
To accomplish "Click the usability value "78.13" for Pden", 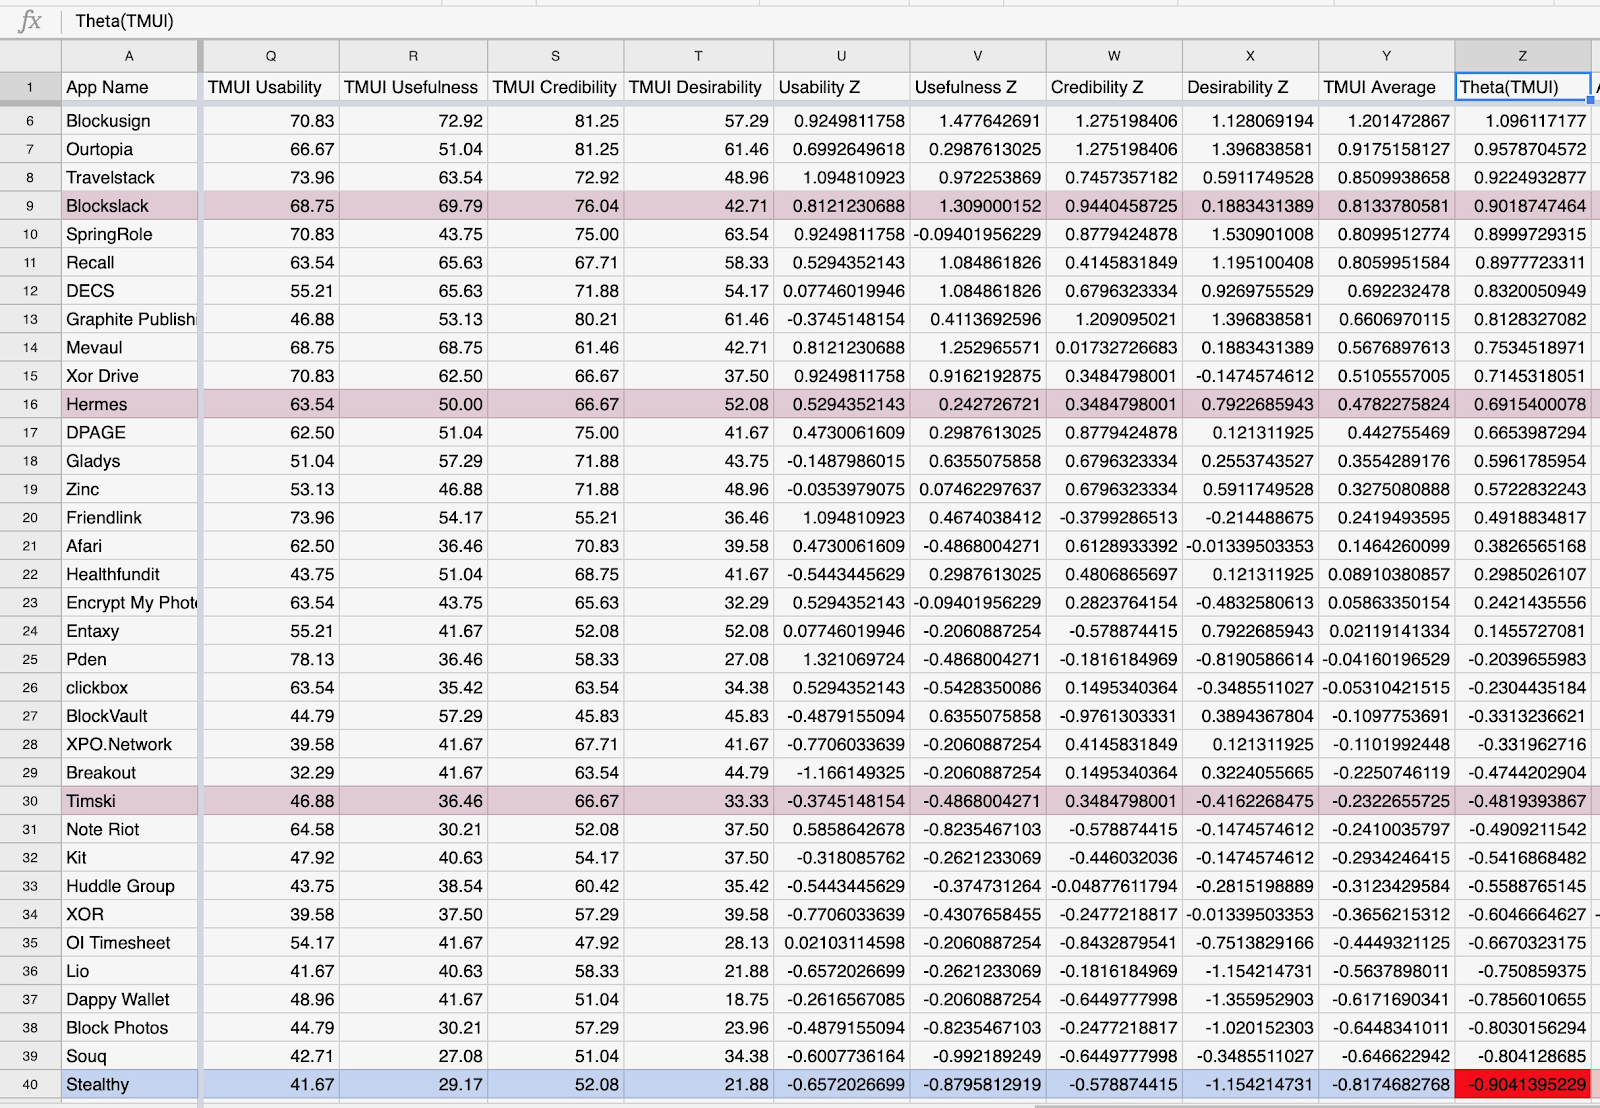I will click(x=271, y=659).
